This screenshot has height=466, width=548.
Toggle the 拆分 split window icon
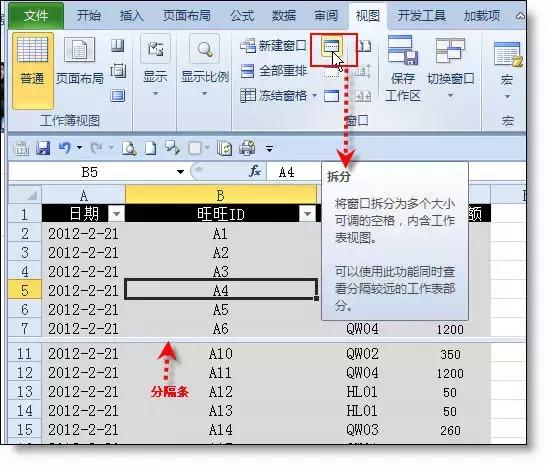pyautogui.click(x=331, y=46)
